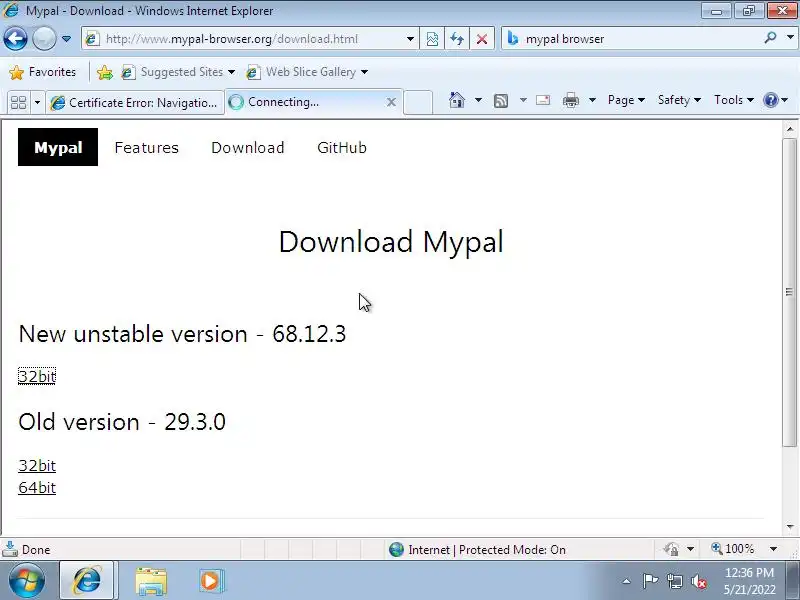Open the Safety menu
This screenshot has width=800, height=600.
tap(679, 100)
